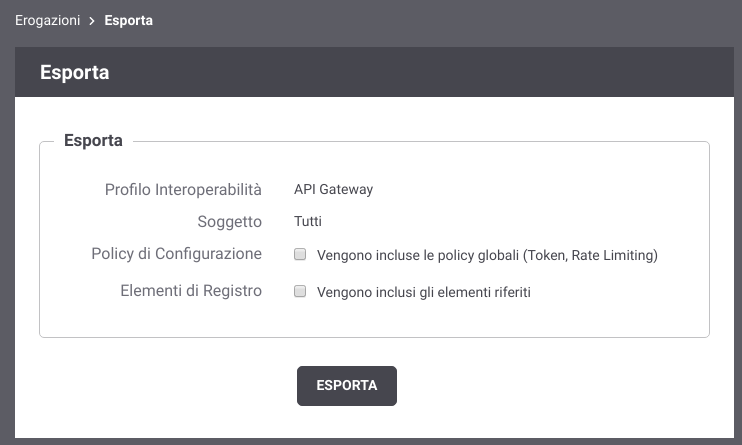Select the Profilo Interoperabilità field label
This screenshot has width=742, height=445.
click(183, 189)
